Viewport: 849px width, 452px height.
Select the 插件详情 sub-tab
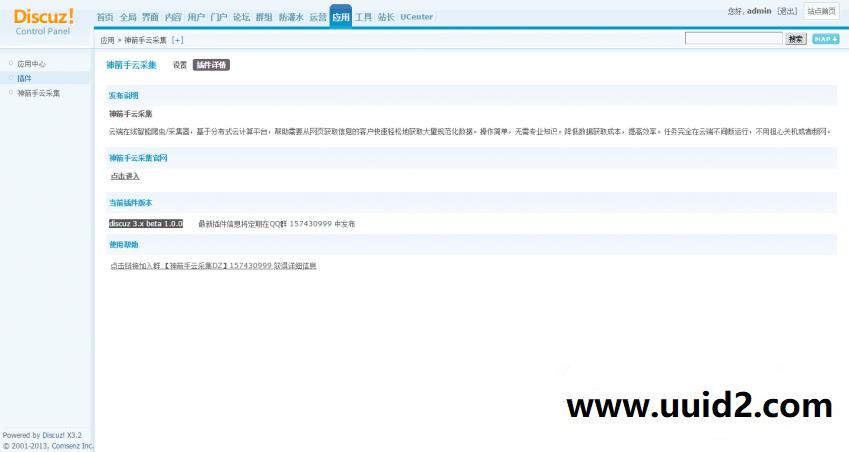pyautogui.click(x=211, y=65)
